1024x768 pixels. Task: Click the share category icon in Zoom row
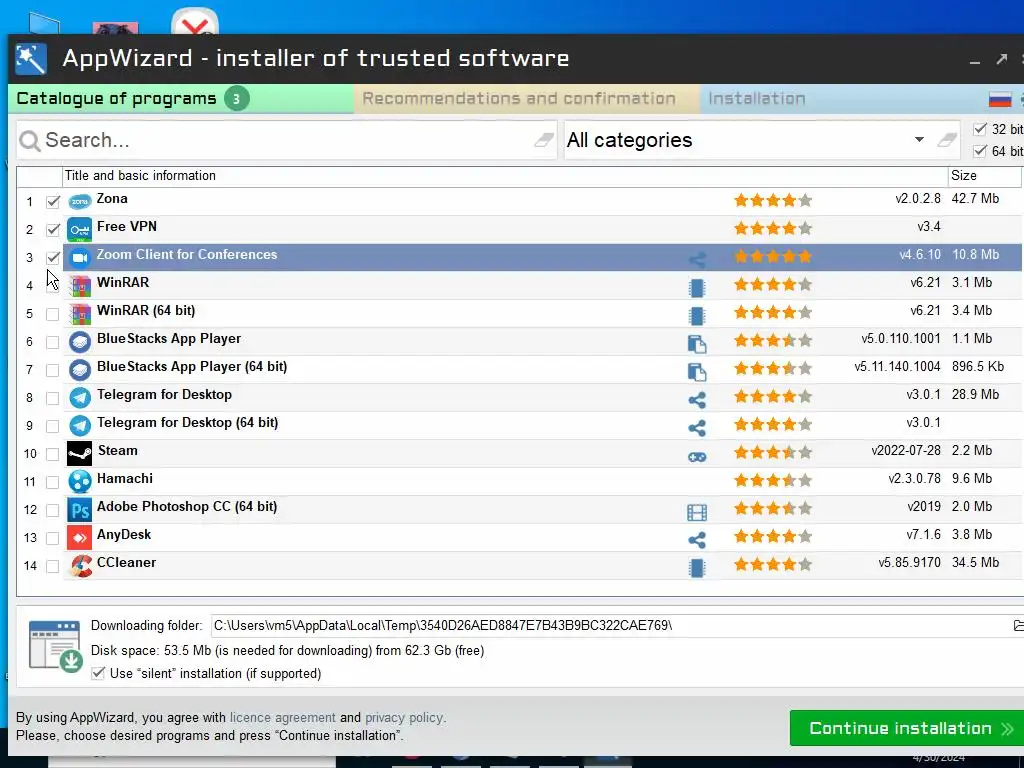697,259
